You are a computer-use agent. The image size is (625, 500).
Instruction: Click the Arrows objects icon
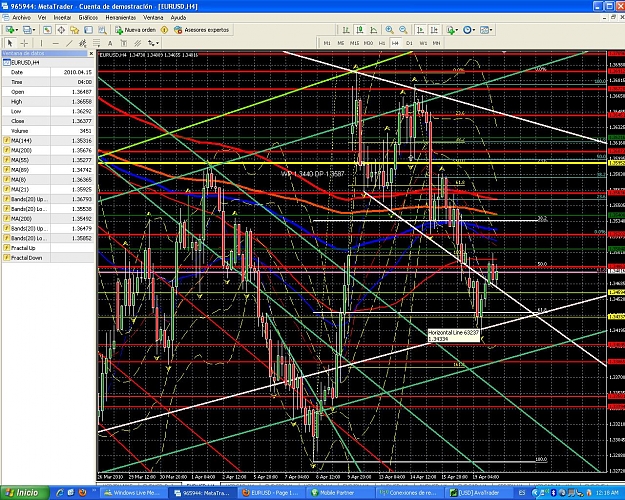click(151, 43)
